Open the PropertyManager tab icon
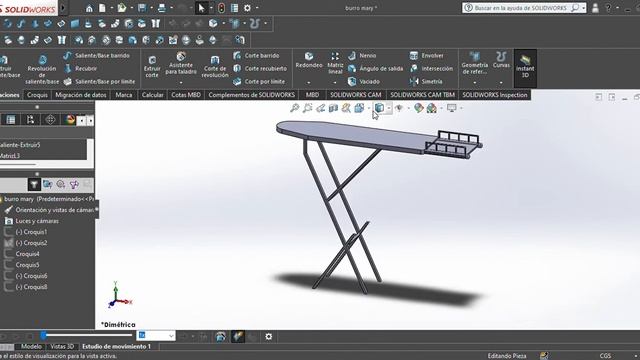The width and height of the screenshot is (640, 360). coord(11,120)
